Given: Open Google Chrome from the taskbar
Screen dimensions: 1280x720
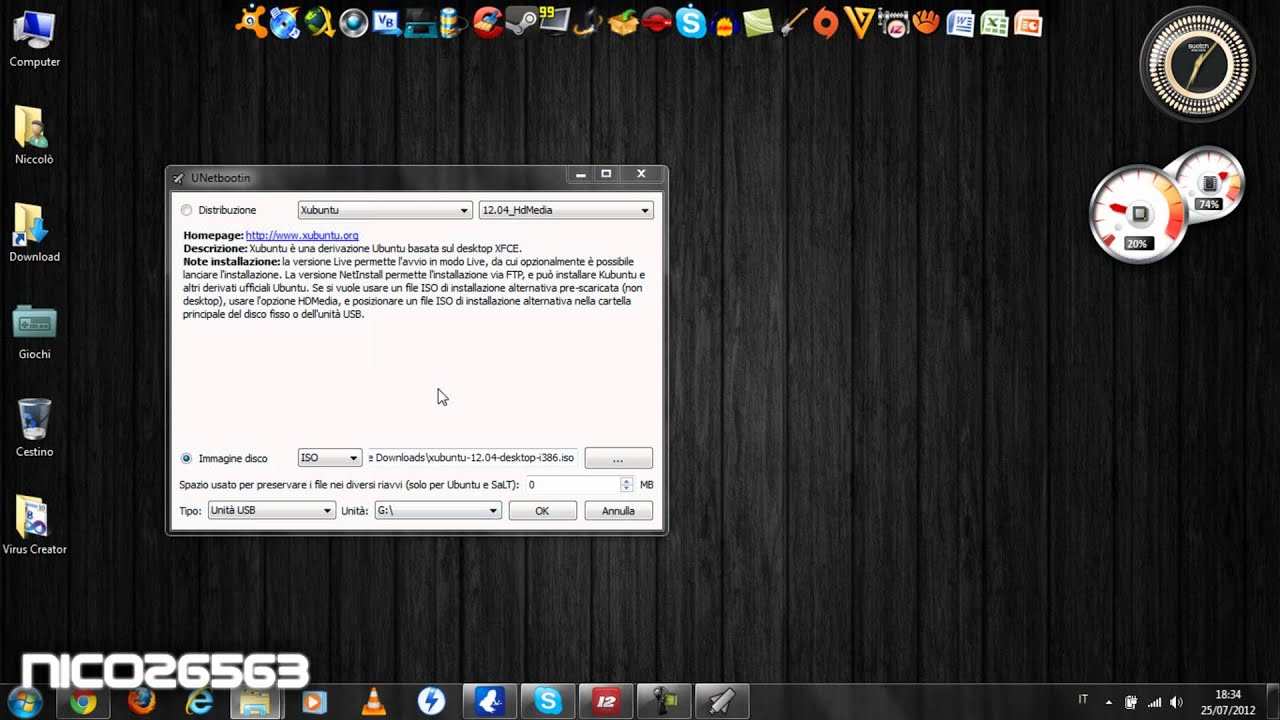Looking at the screenshot, I should point(83,702).
